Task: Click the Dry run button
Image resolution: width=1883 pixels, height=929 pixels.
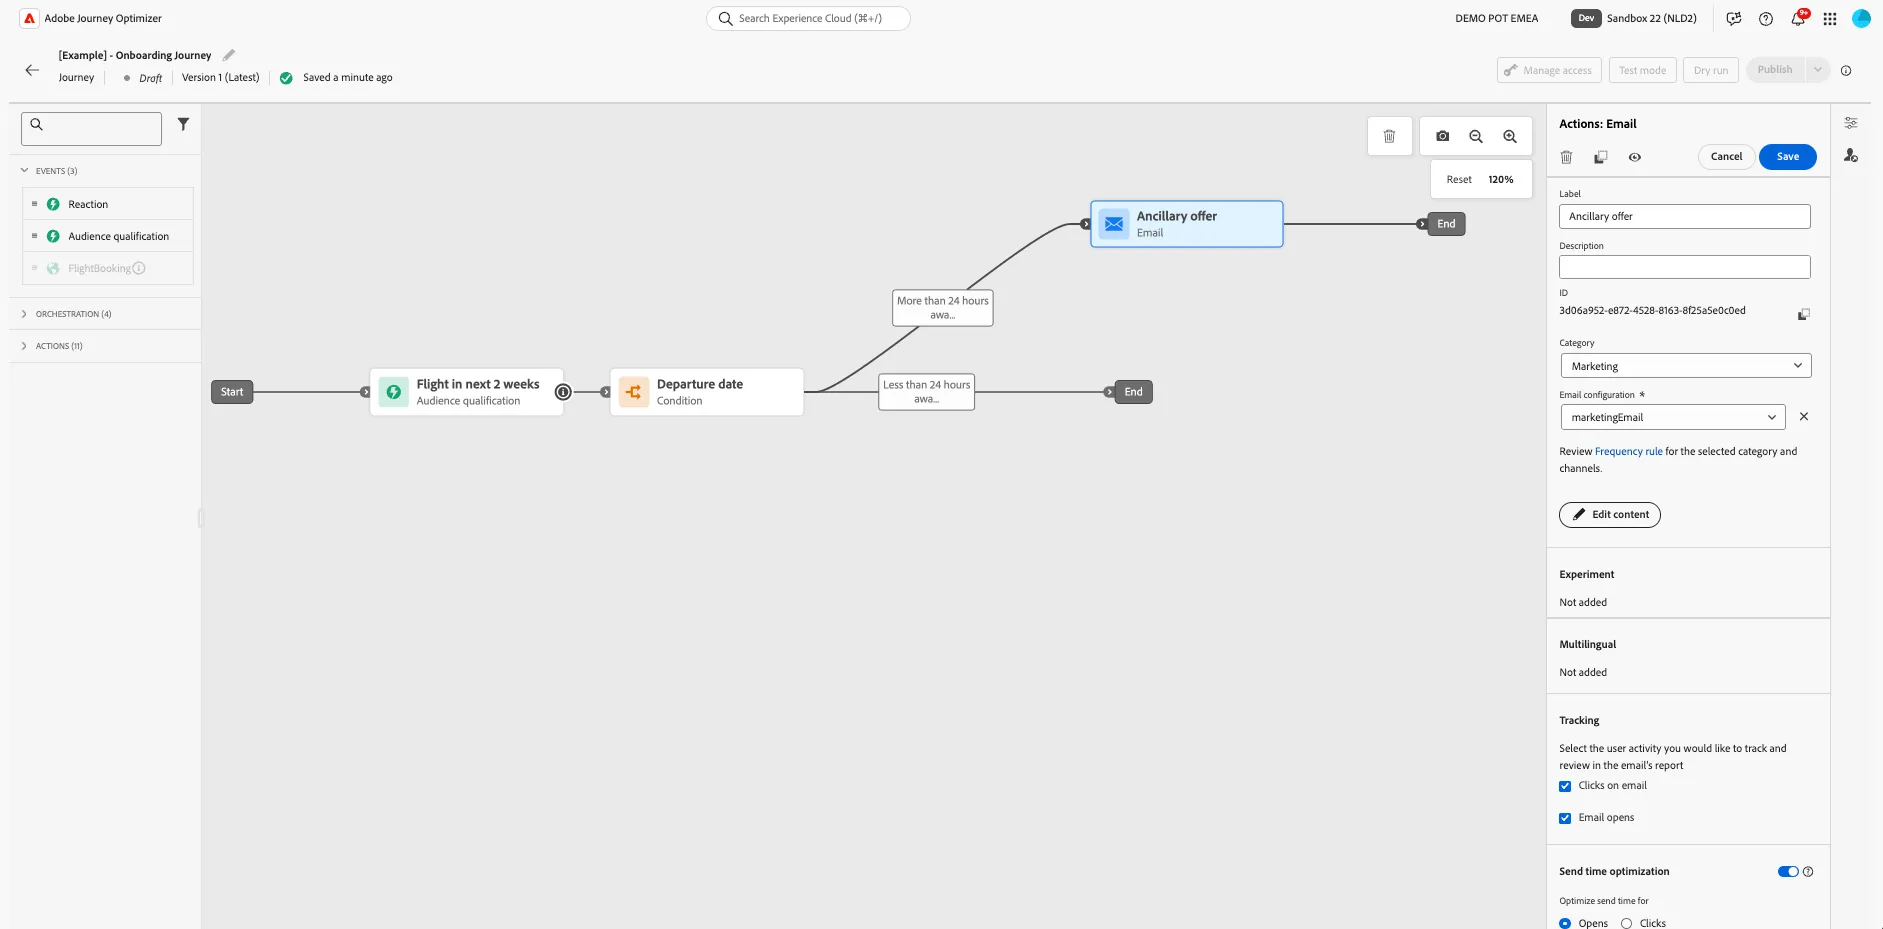Action: [x=1711, y=70]
